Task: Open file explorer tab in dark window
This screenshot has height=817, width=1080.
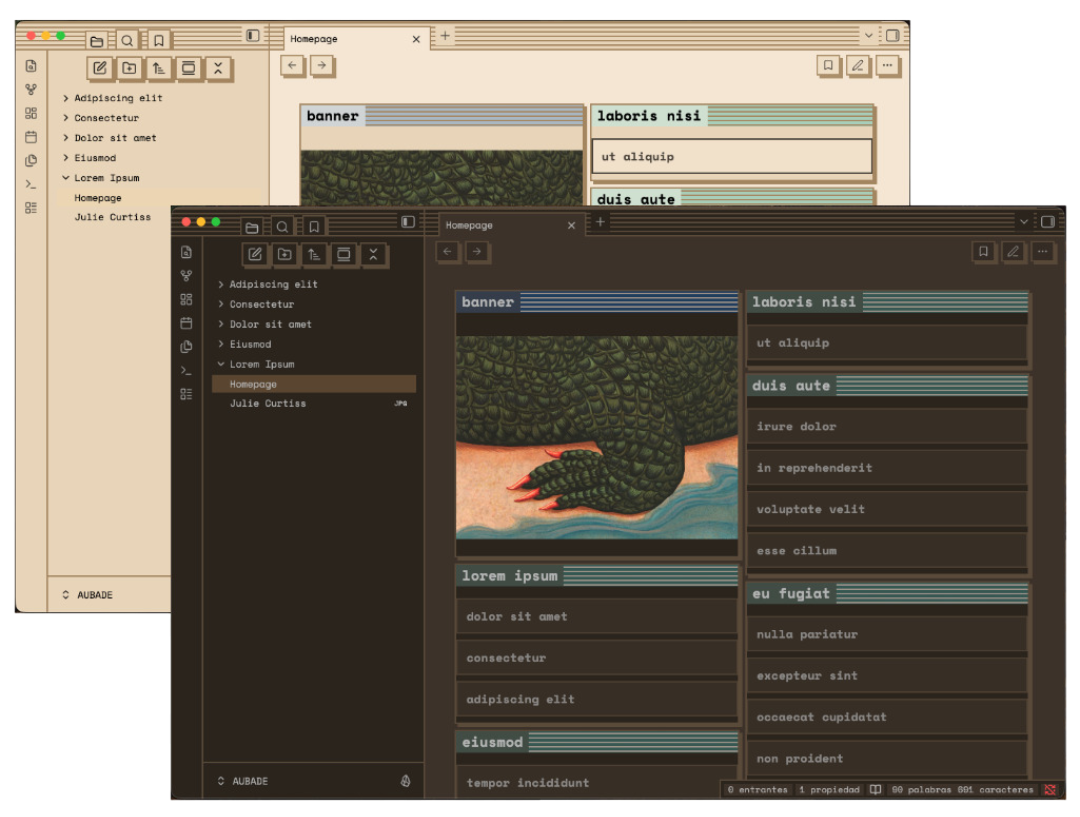Action: (252, 227)
